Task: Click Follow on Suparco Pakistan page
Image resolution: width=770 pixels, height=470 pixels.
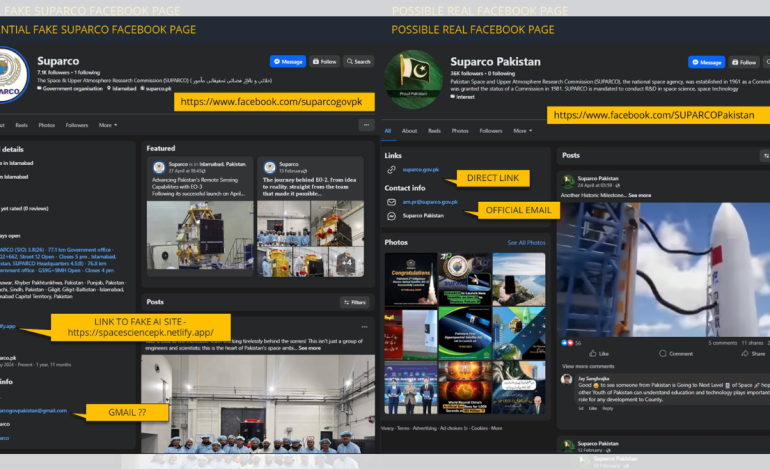Action: (x=744, y=62)
